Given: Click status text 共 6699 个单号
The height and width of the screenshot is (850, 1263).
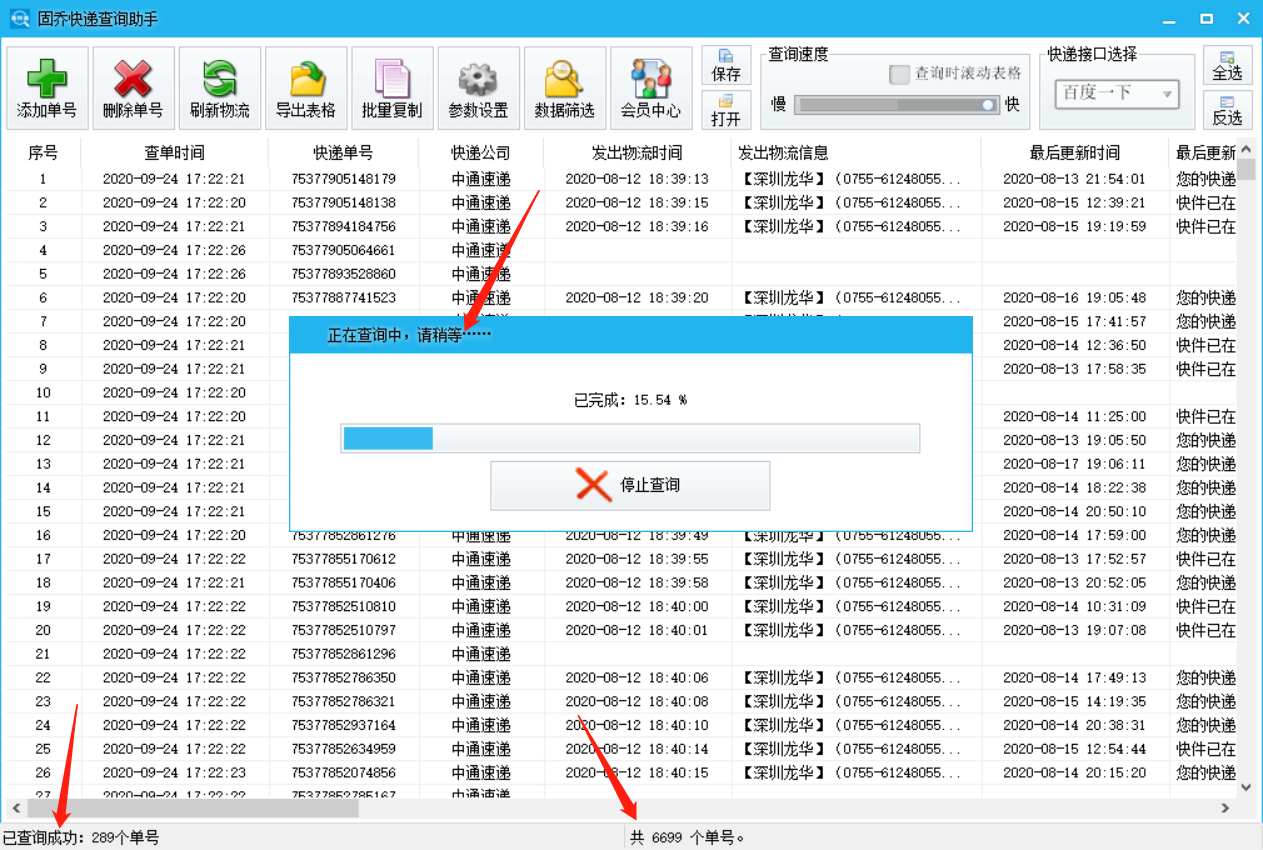Looking at the screenshot, I should 688,838.
